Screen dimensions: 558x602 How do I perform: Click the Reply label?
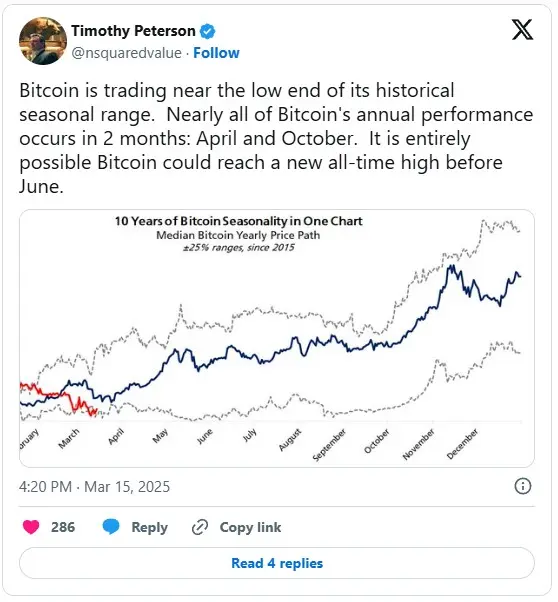pyautogui.click(x=149, y=528)
